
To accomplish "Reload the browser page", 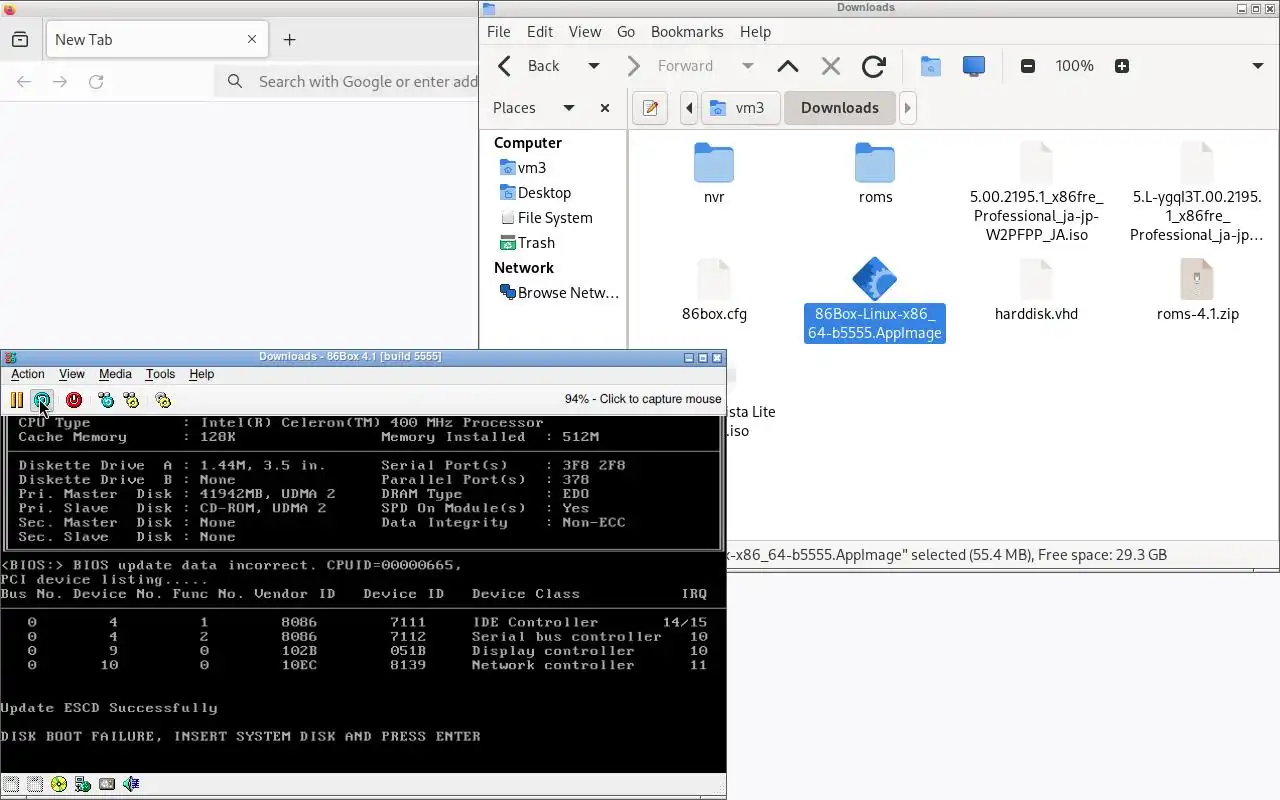I will (96, 82).
